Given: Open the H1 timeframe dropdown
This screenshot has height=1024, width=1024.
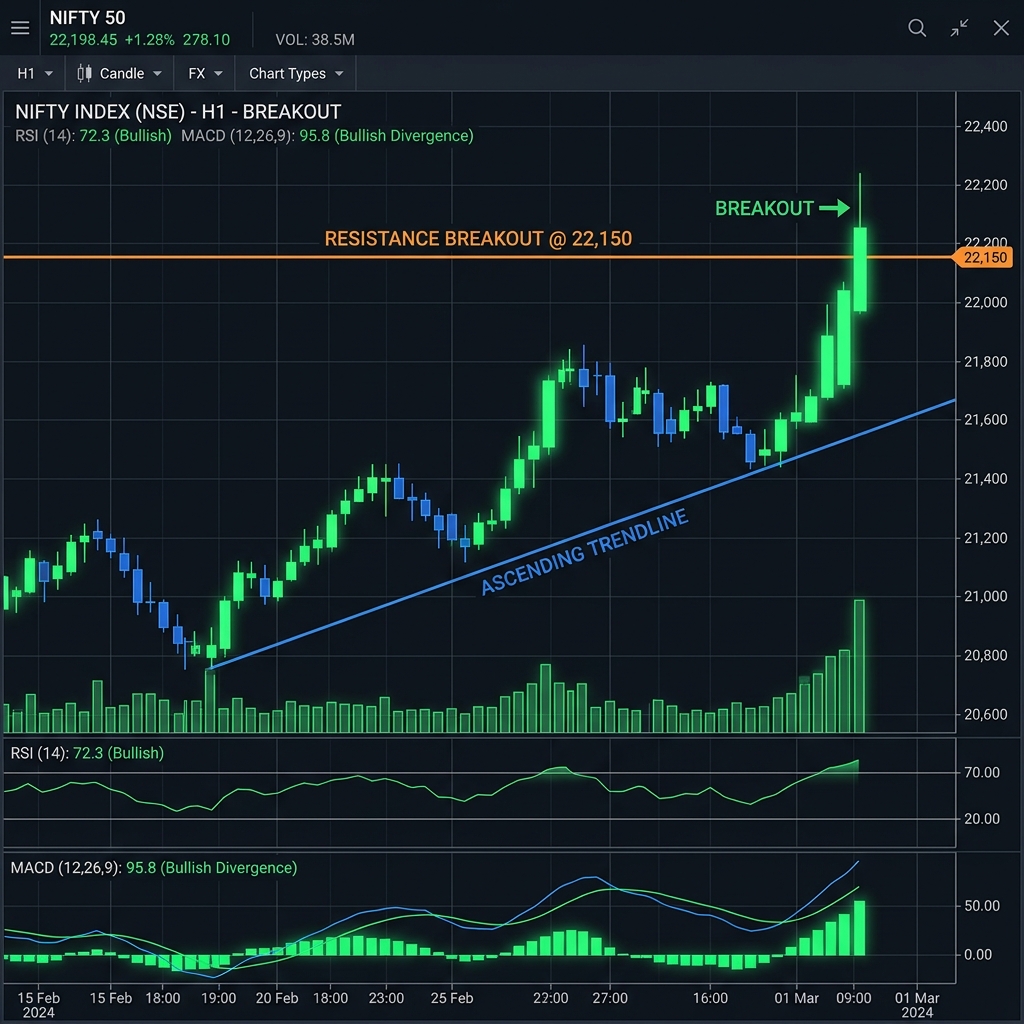Looking at the screenshot, I should pos(34,73).
